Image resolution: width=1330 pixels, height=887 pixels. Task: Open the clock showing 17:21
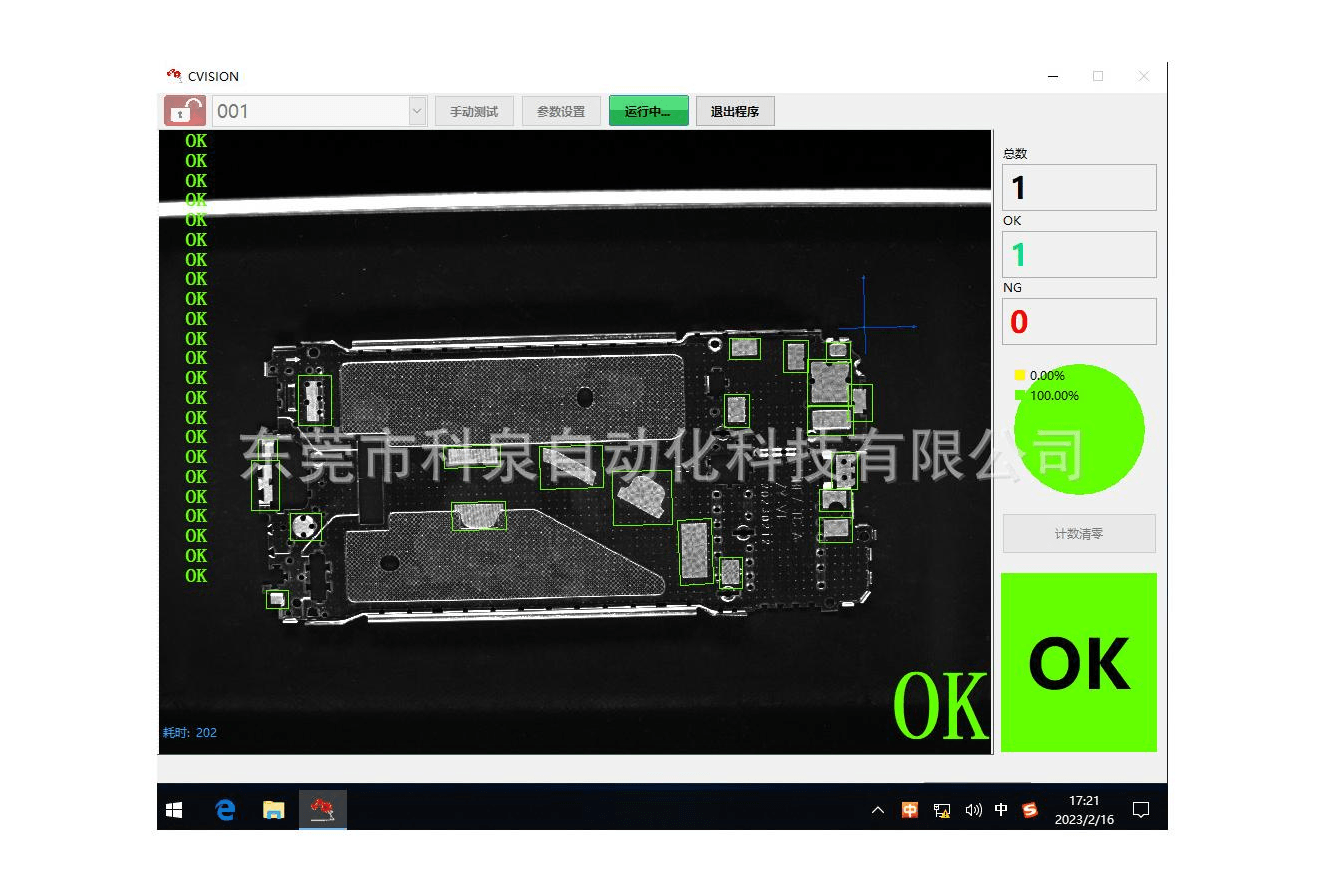tap(1084, 810)
